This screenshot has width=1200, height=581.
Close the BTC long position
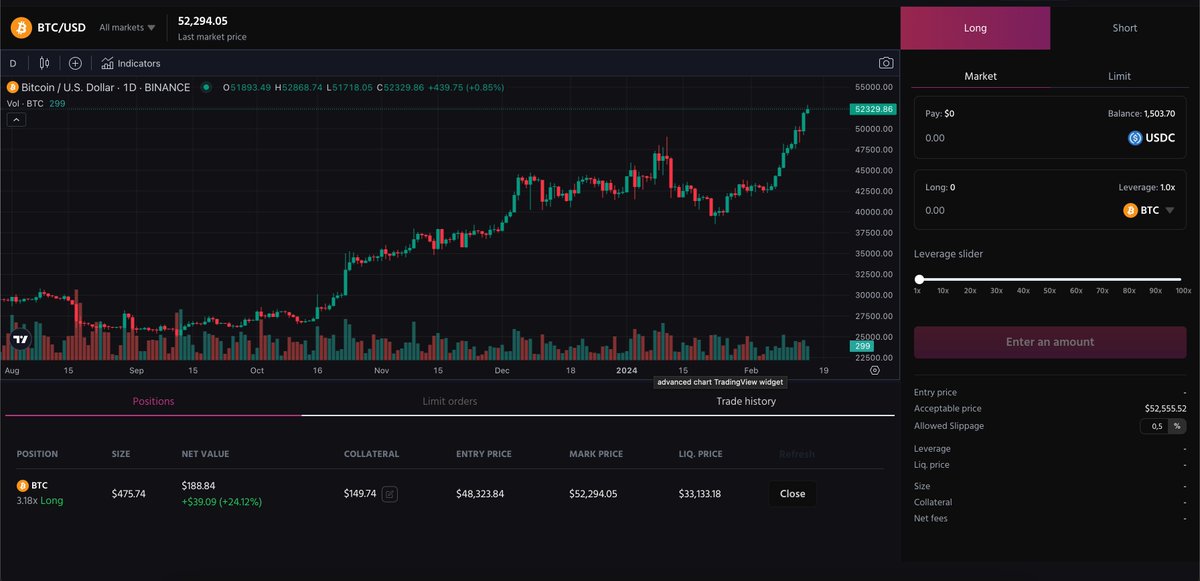(x=792, y=493)
